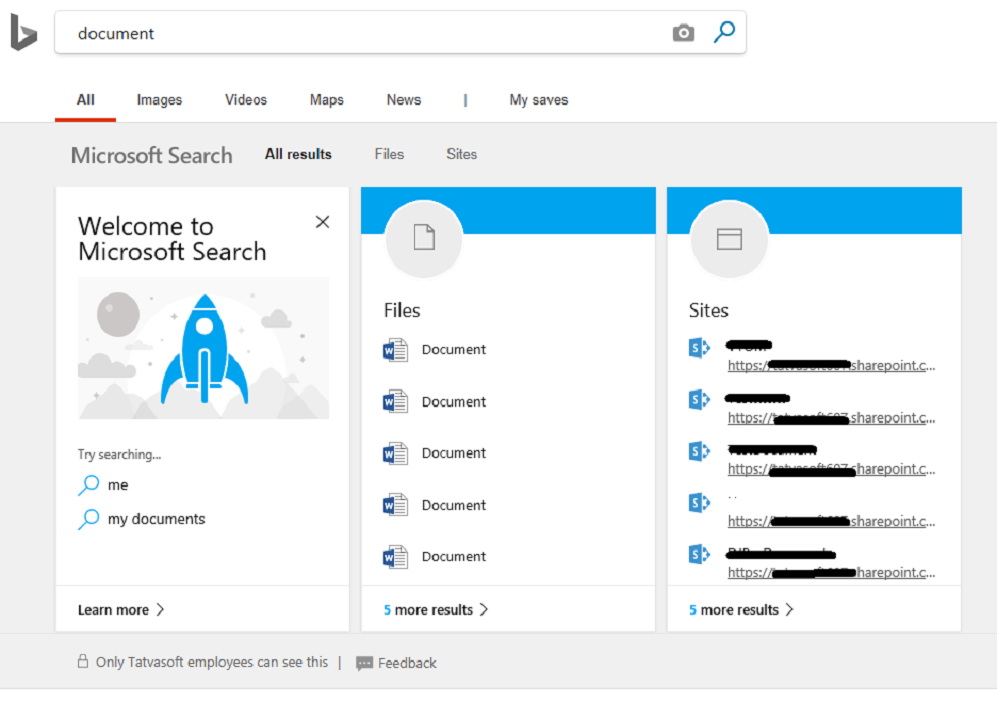Screen dimensions: 998x702
Task: Click the magnifier icon next to 'me'
Action: click(x=89, y=485)
